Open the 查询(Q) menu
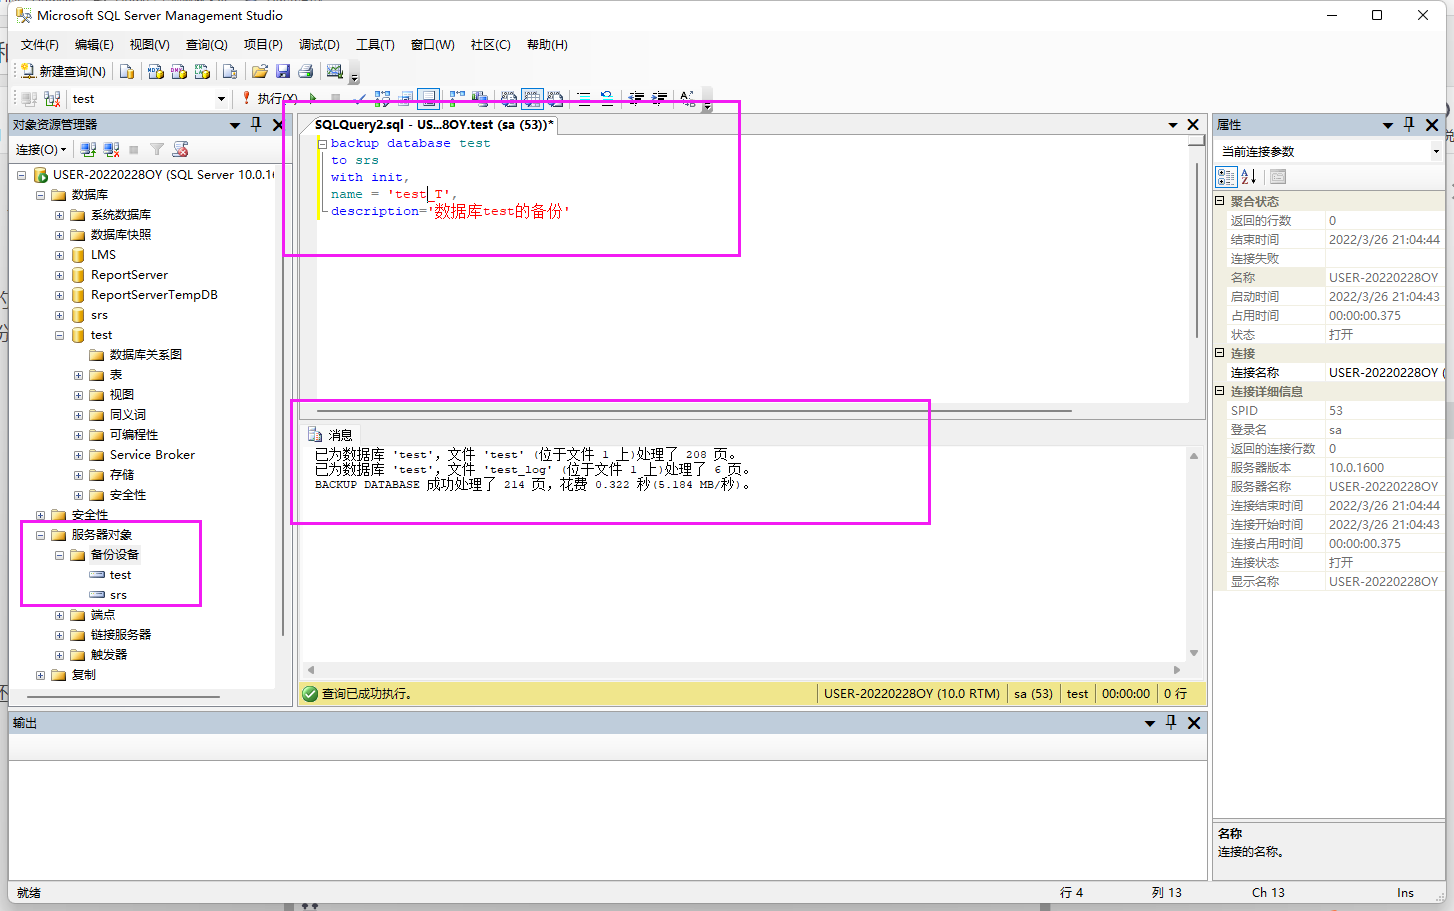Viewport: 1454px width, 911px height. tap(206, 45)
